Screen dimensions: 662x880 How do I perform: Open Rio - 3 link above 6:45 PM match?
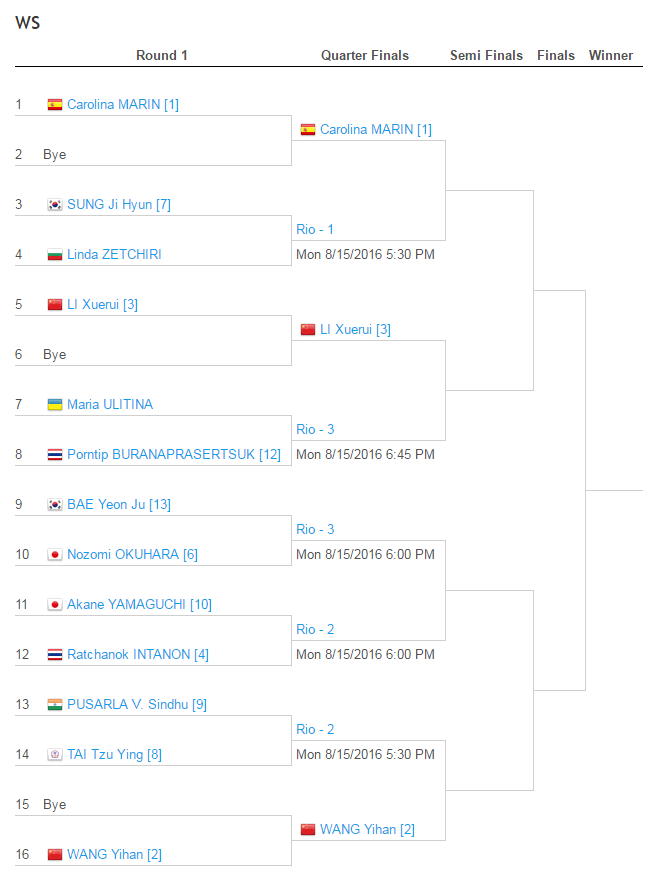pyautogui.click(x=315, y=429)
